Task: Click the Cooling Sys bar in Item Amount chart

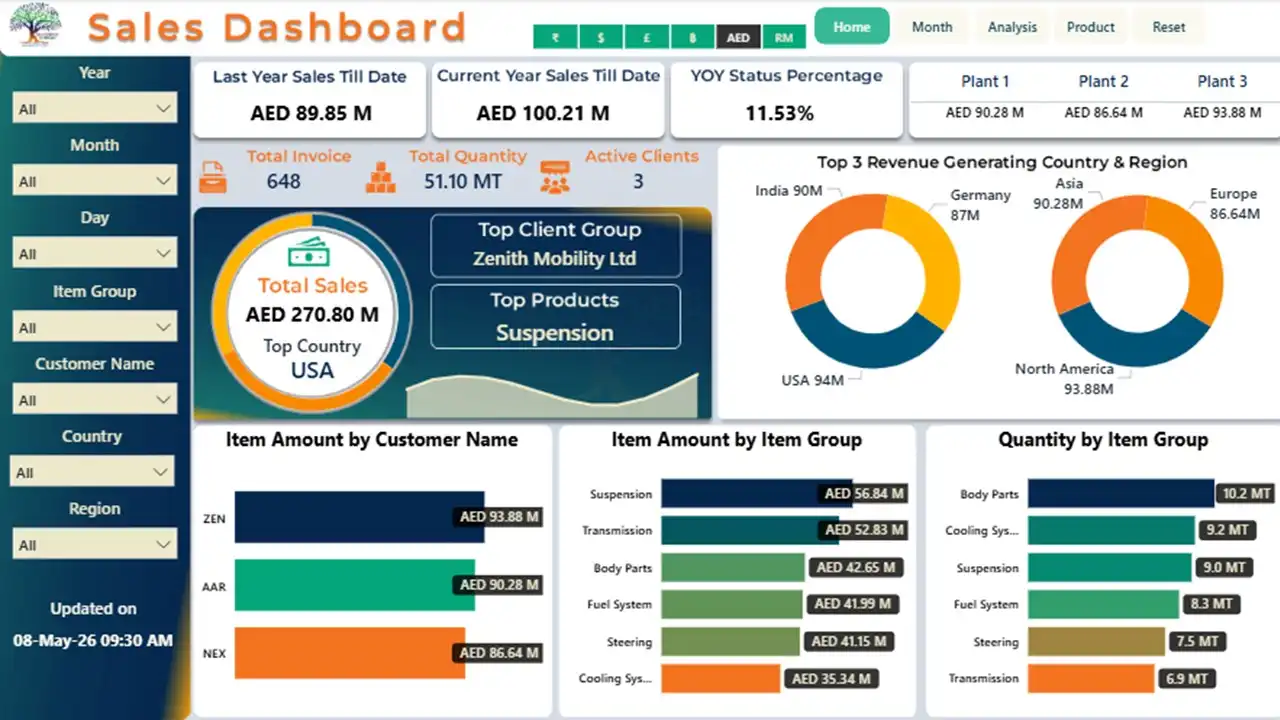Action: (x=720, y=678)
